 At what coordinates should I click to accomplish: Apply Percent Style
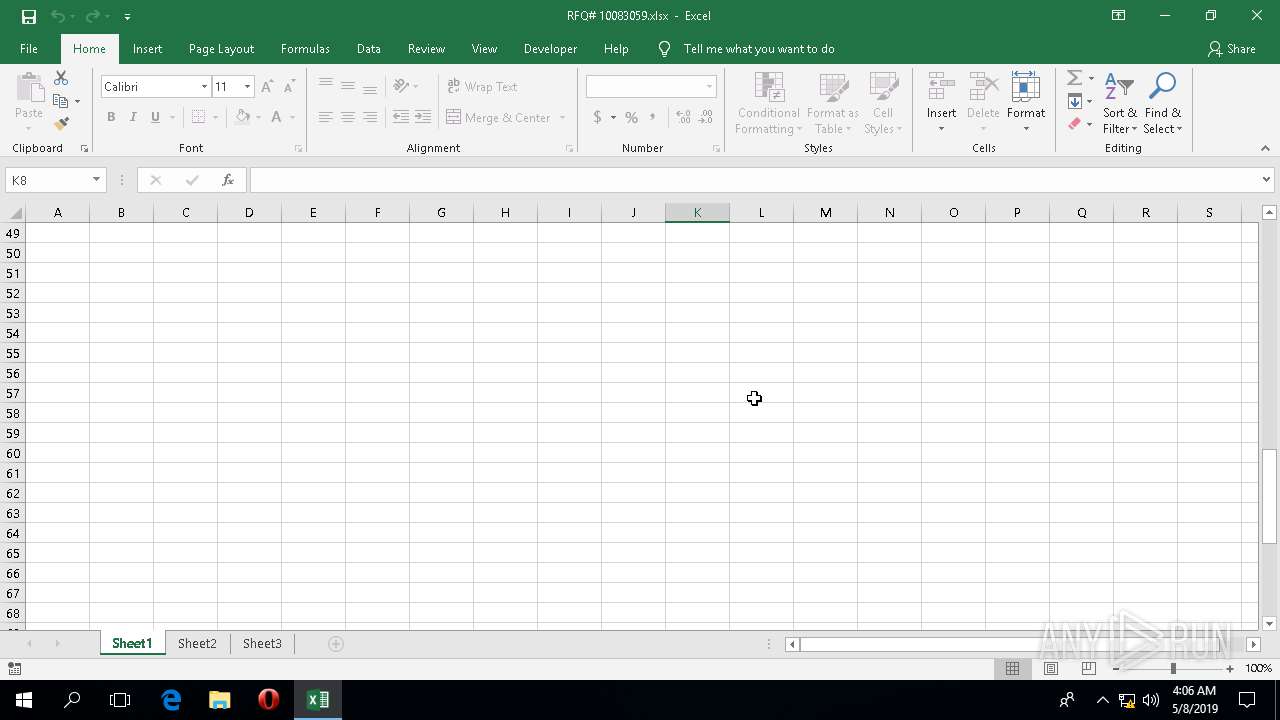click(x=631, y=117)
